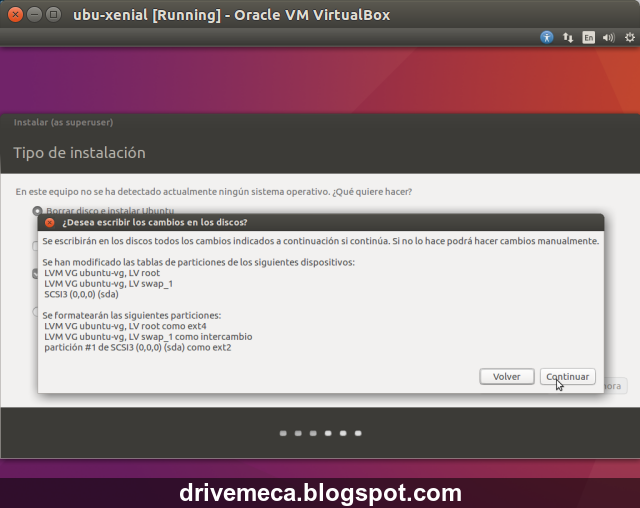Open the accessibility menu icon
The height and width of the screenshot is (508, 640).
tap(547, 38)
